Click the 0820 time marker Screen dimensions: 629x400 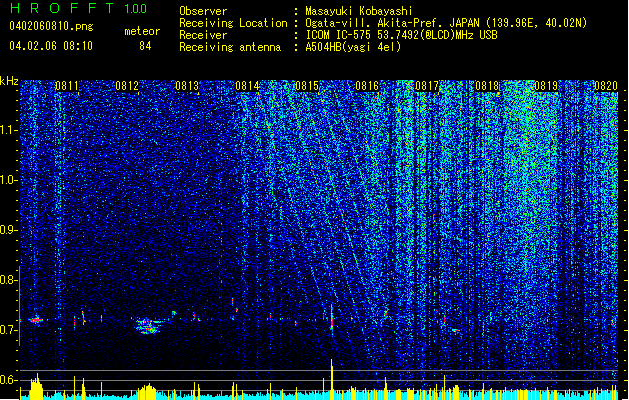click(x=606, y=86)
